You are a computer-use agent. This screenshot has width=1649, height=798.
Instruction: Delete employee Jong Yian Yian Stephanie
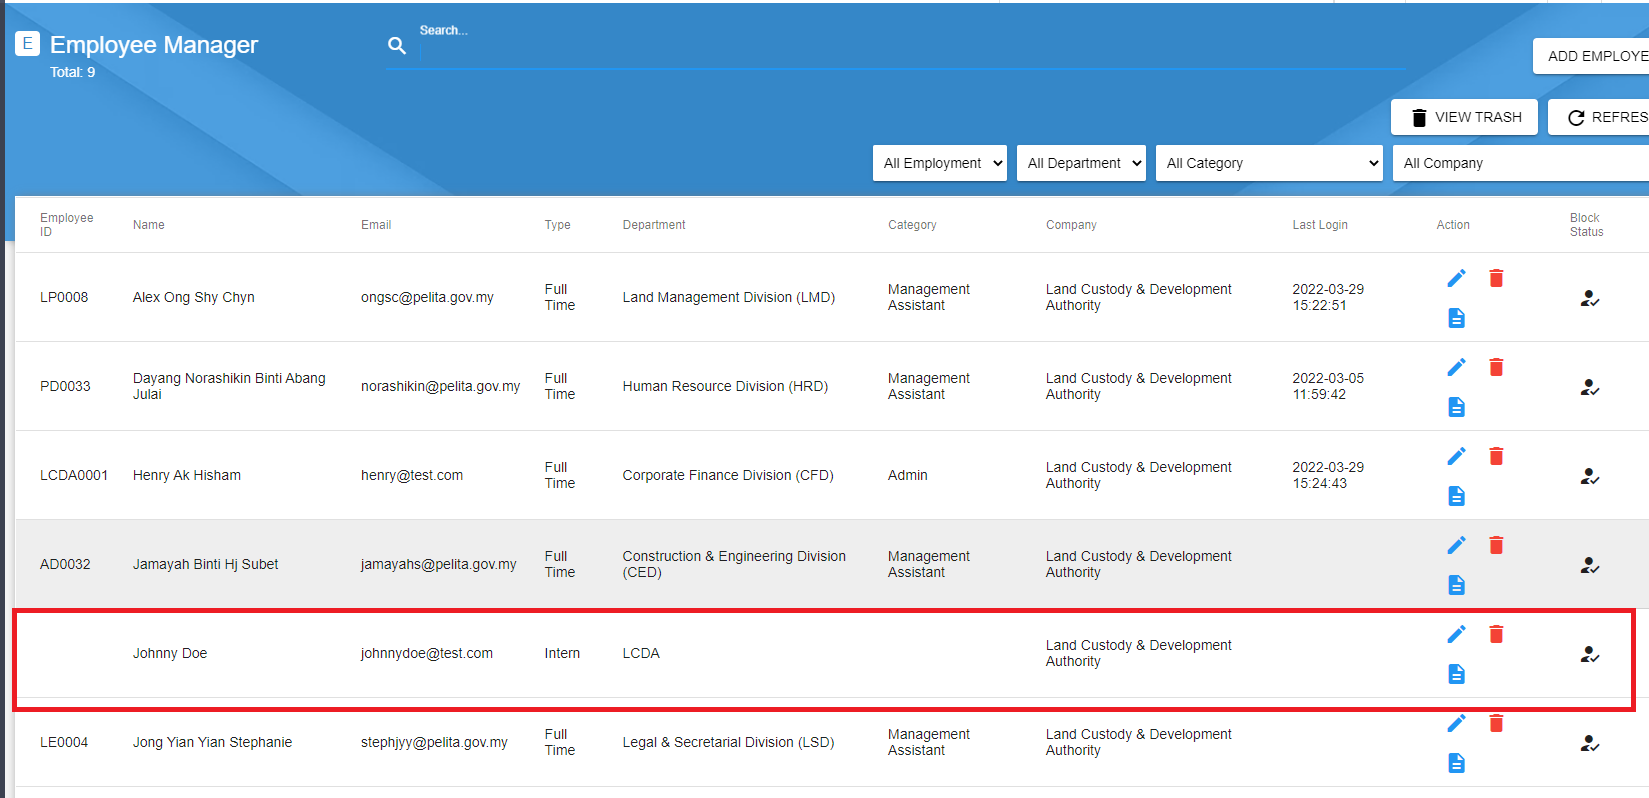[1496, 723]
